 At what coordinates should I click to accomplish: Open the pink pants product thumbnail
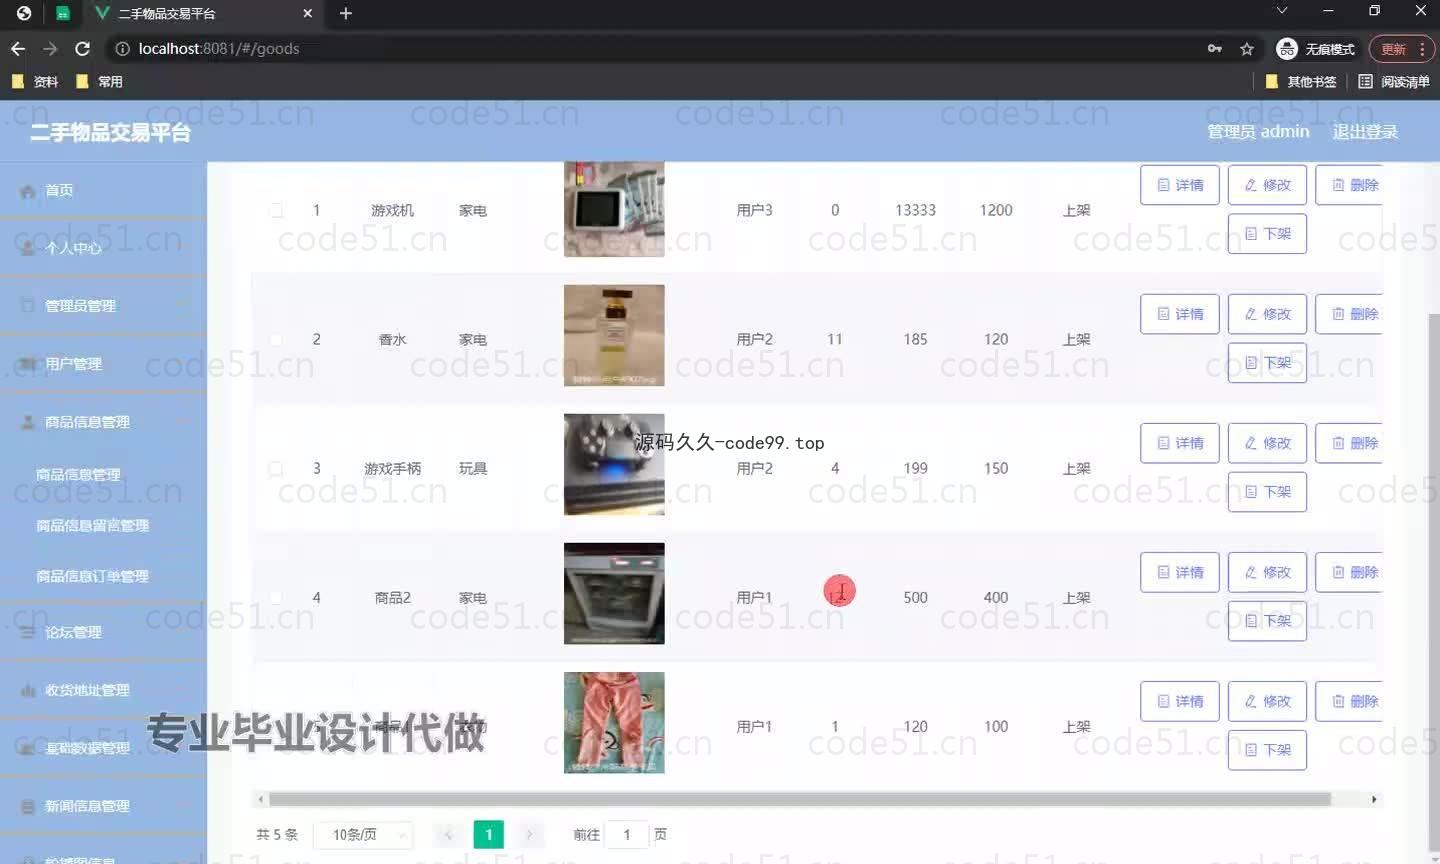click(614, 722)
